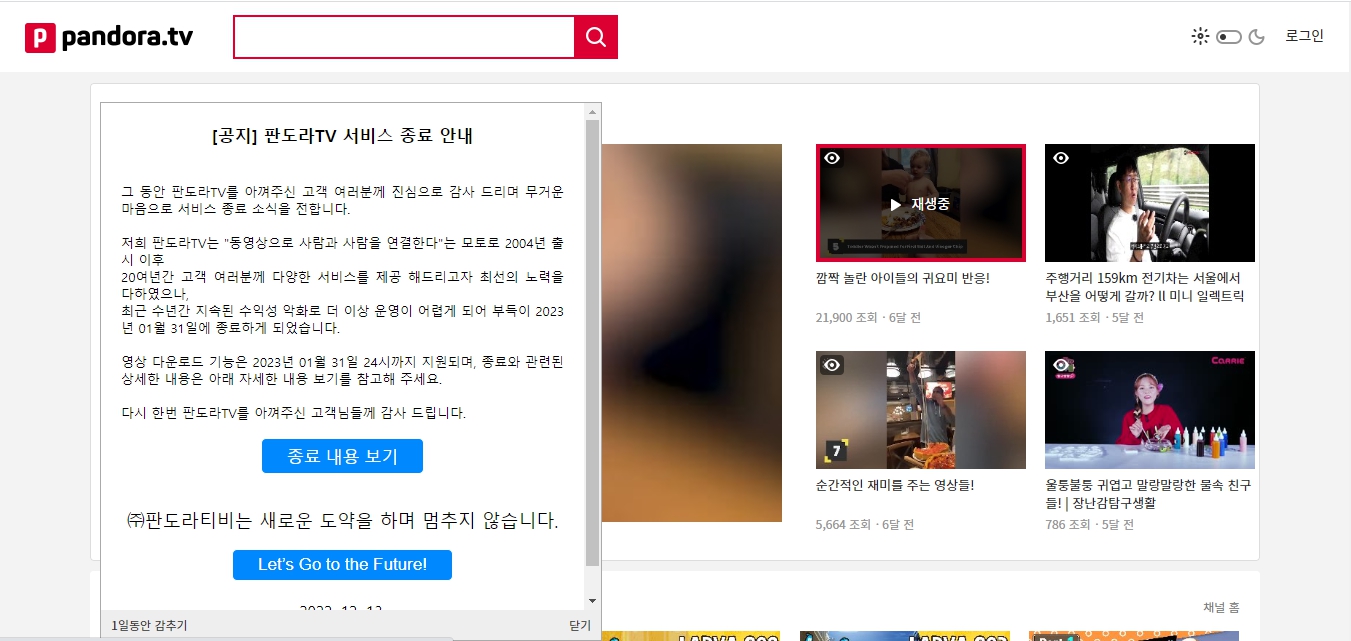The width and height of the screenshot is (1351, 641).
Task: Click 1일동안 감추기 in the popup footer
Action: (149, 625)
